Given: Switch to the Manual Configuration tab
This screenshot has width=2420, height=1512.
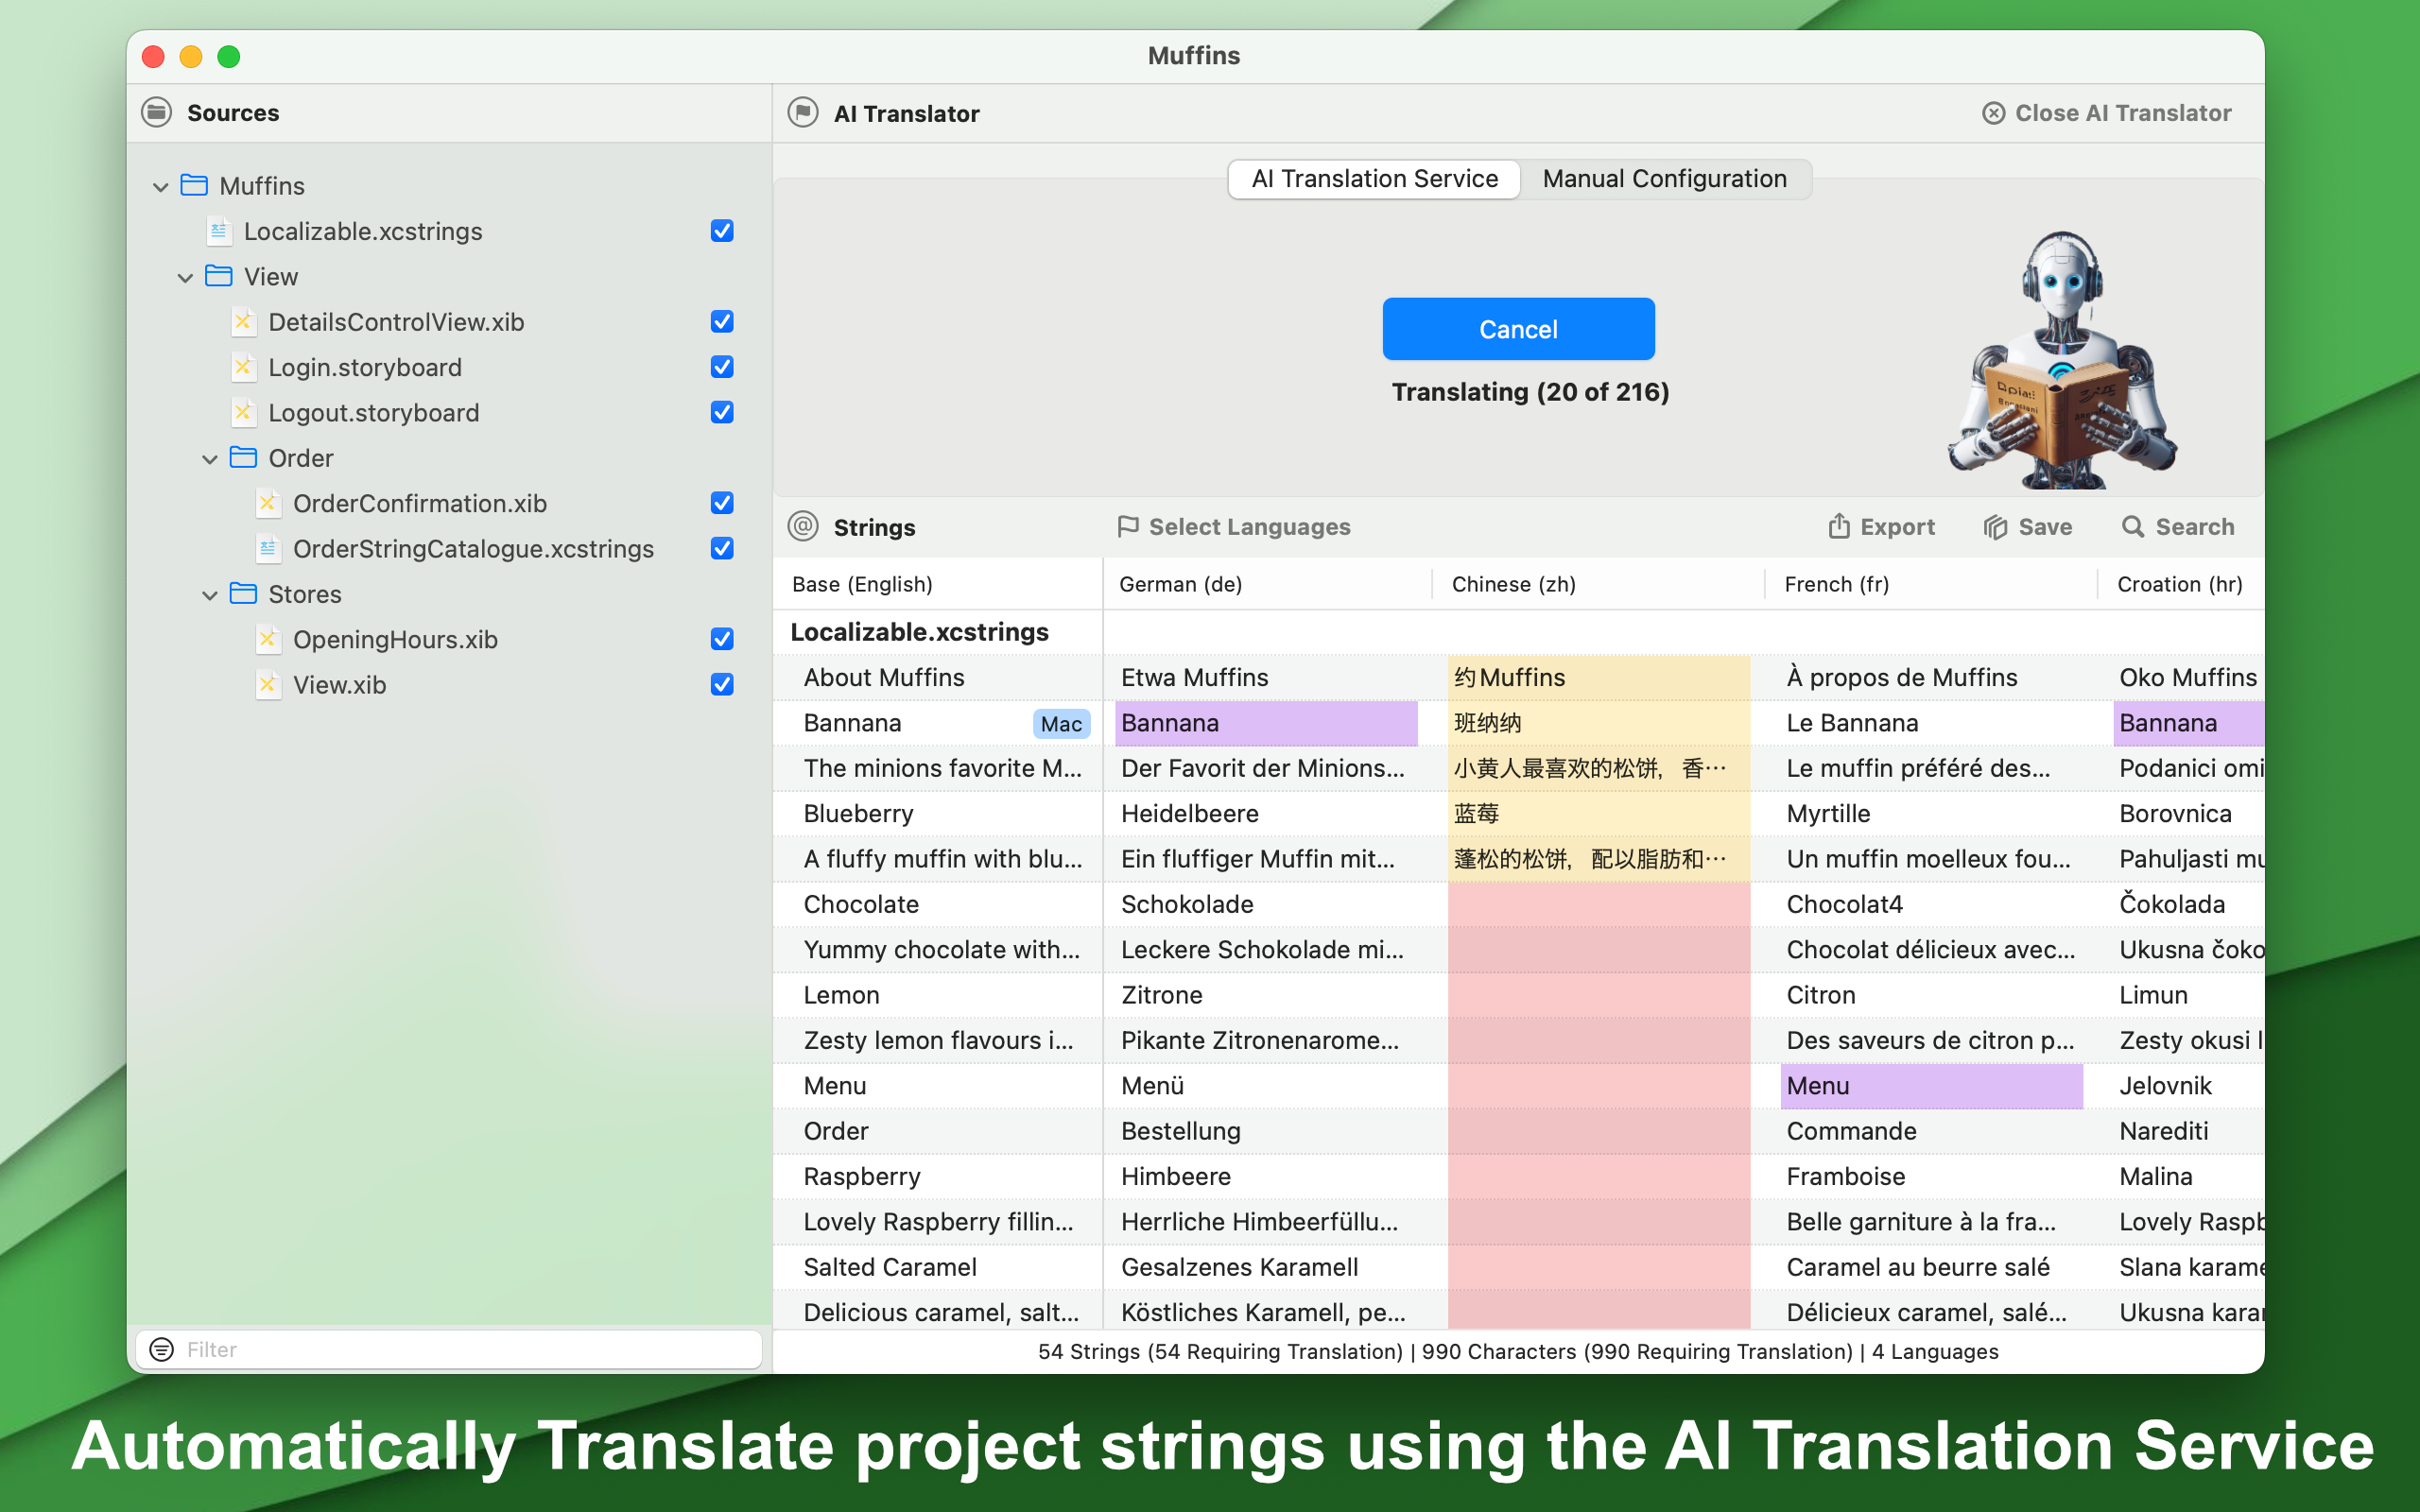Looking at the screenshot, I should click(x=1664, y=179).
